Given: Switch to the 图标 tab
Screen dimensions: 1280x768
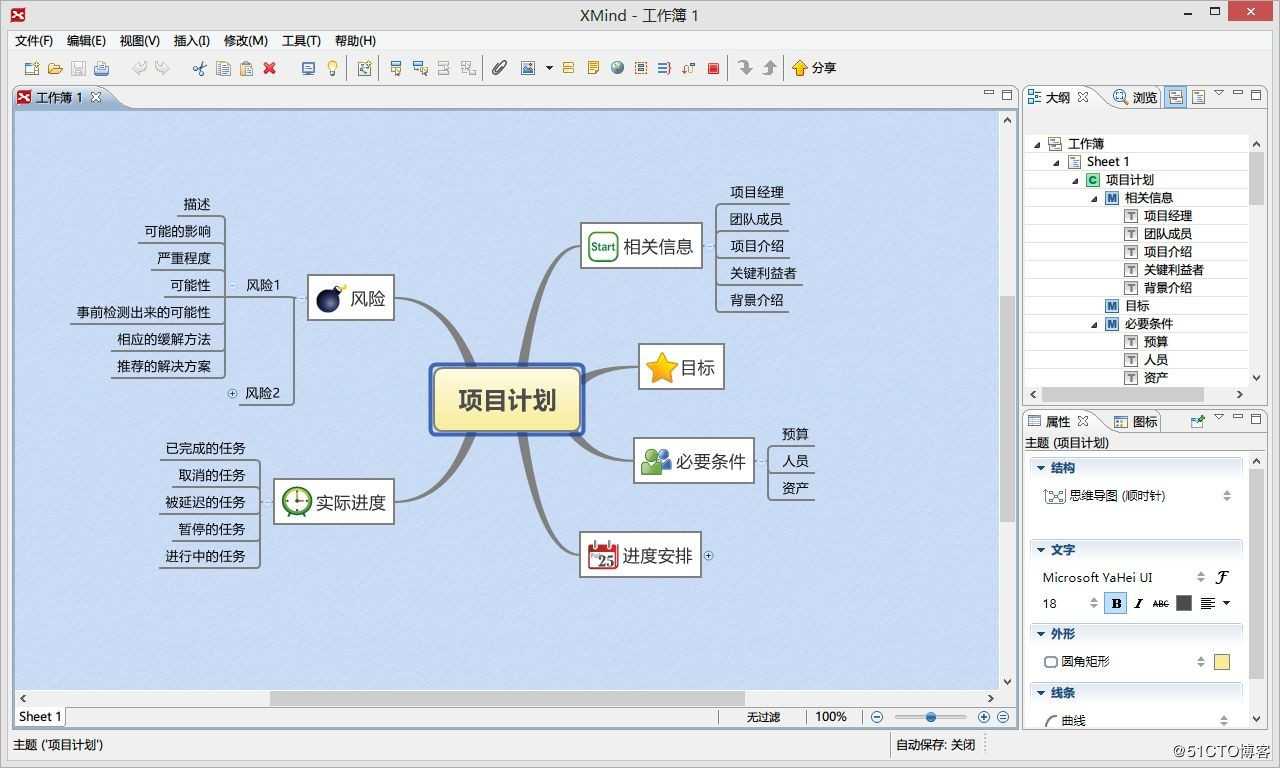Looking at the screenshot, I should pos(1136,421).
